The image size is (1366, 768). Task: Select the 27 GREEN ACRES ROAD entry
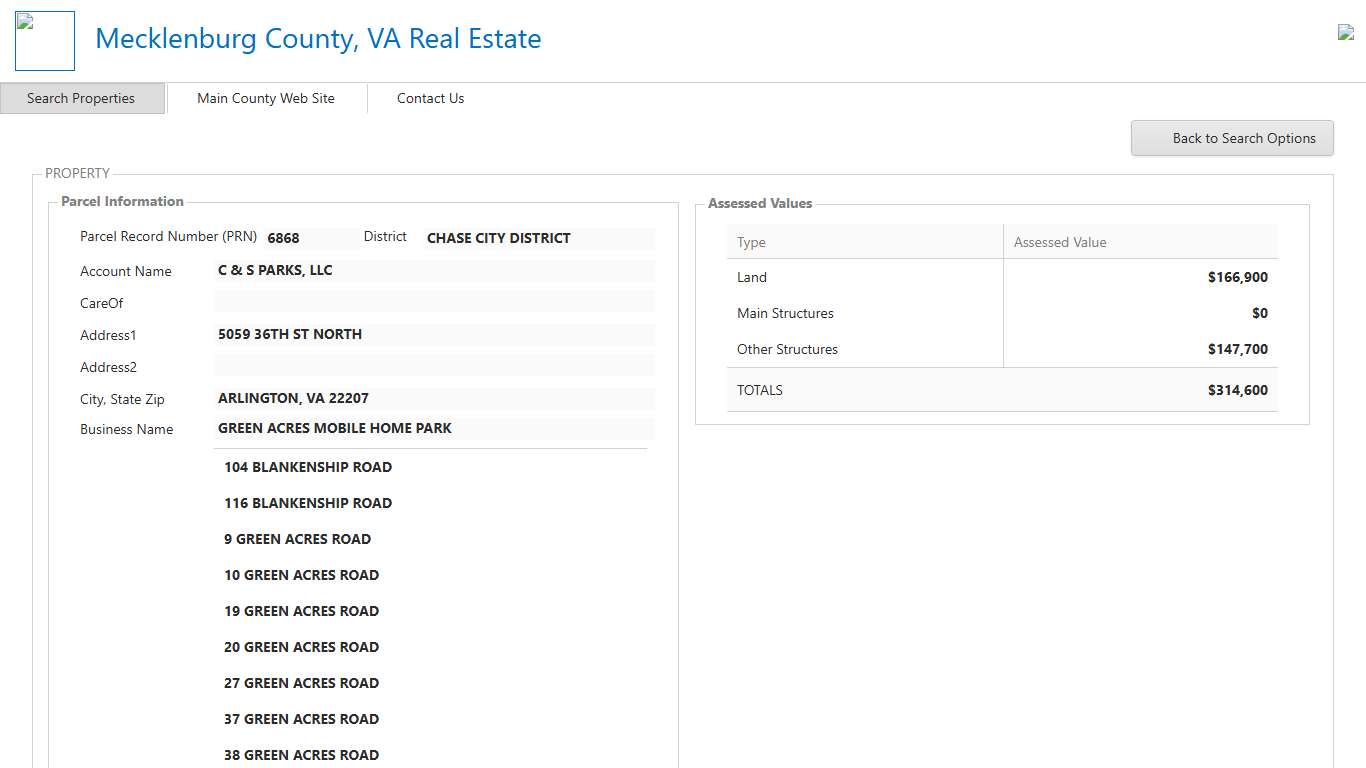301,683
